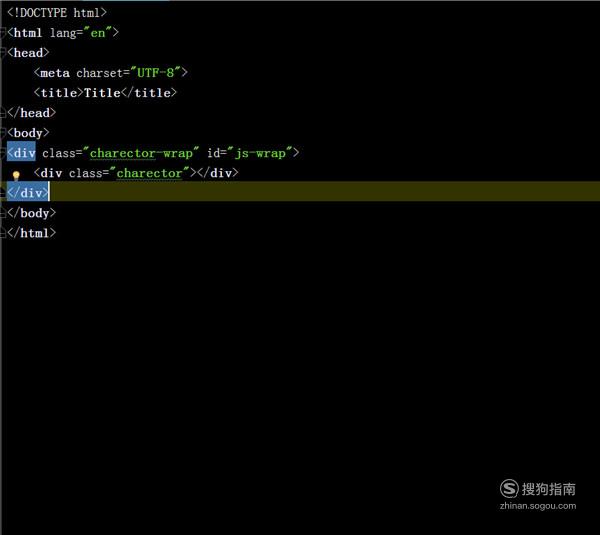Click the closing </title> tag
This screenshot has height=535, width=600.
149,93
